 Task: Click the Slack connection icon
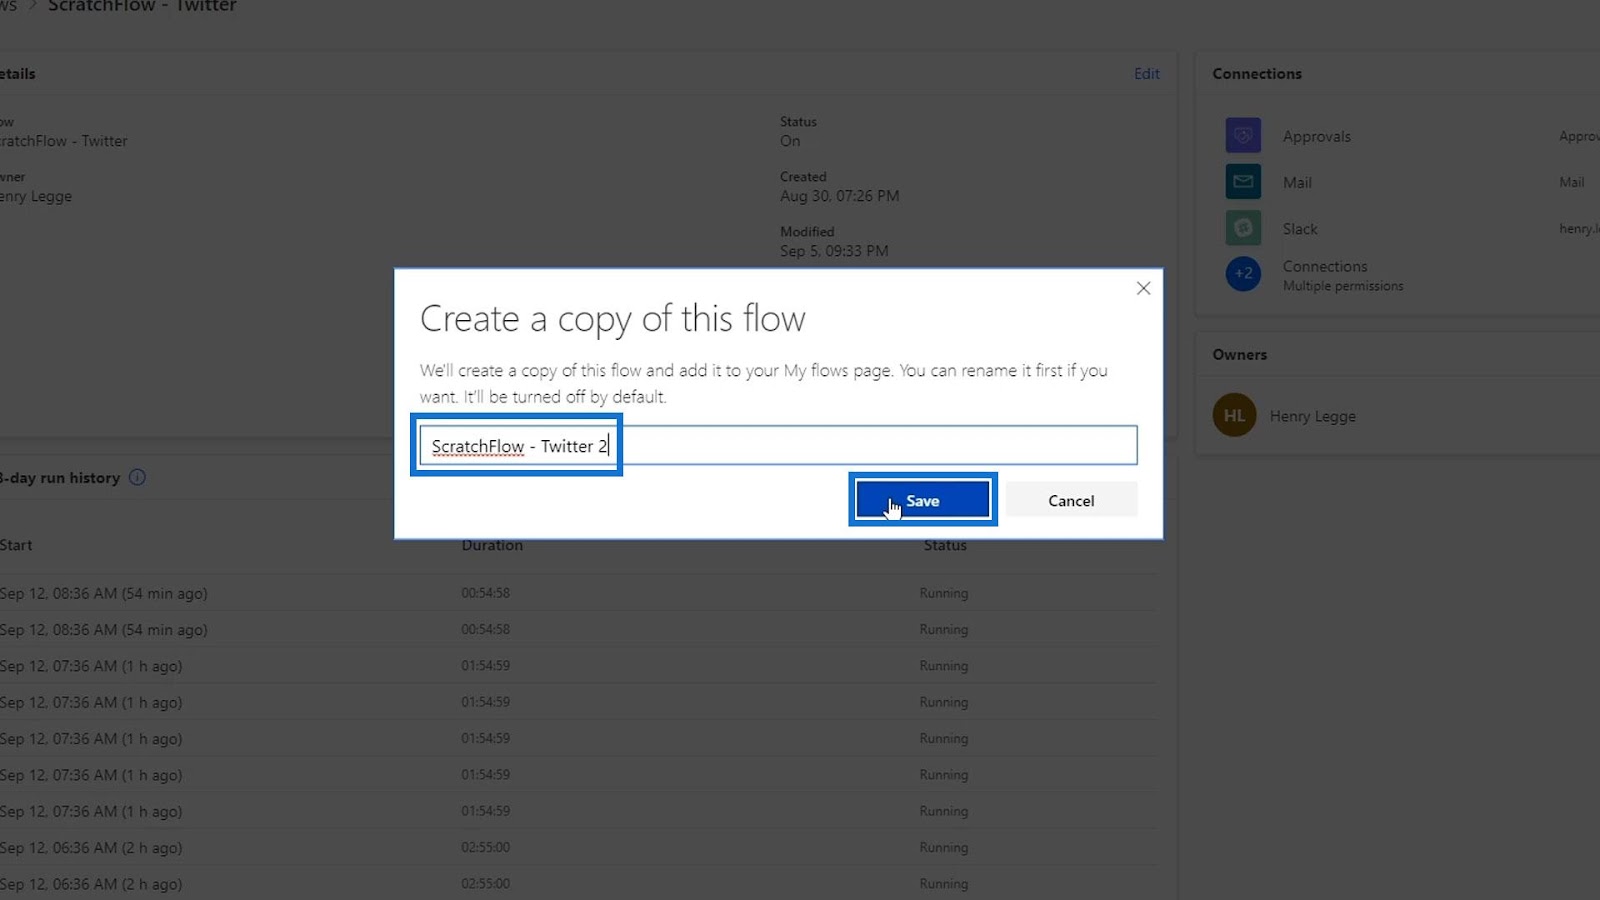1243,228
